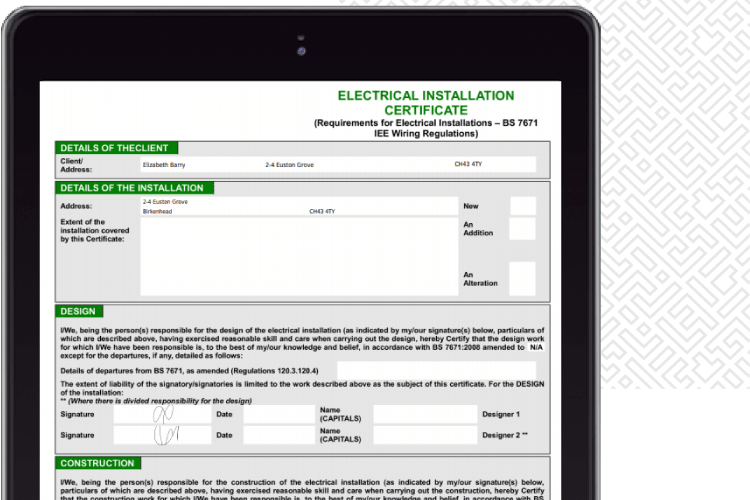Viewport: 750px width, 500px height.
Task: Tick the New installation checkbox
Action: [x=522, y=206]
